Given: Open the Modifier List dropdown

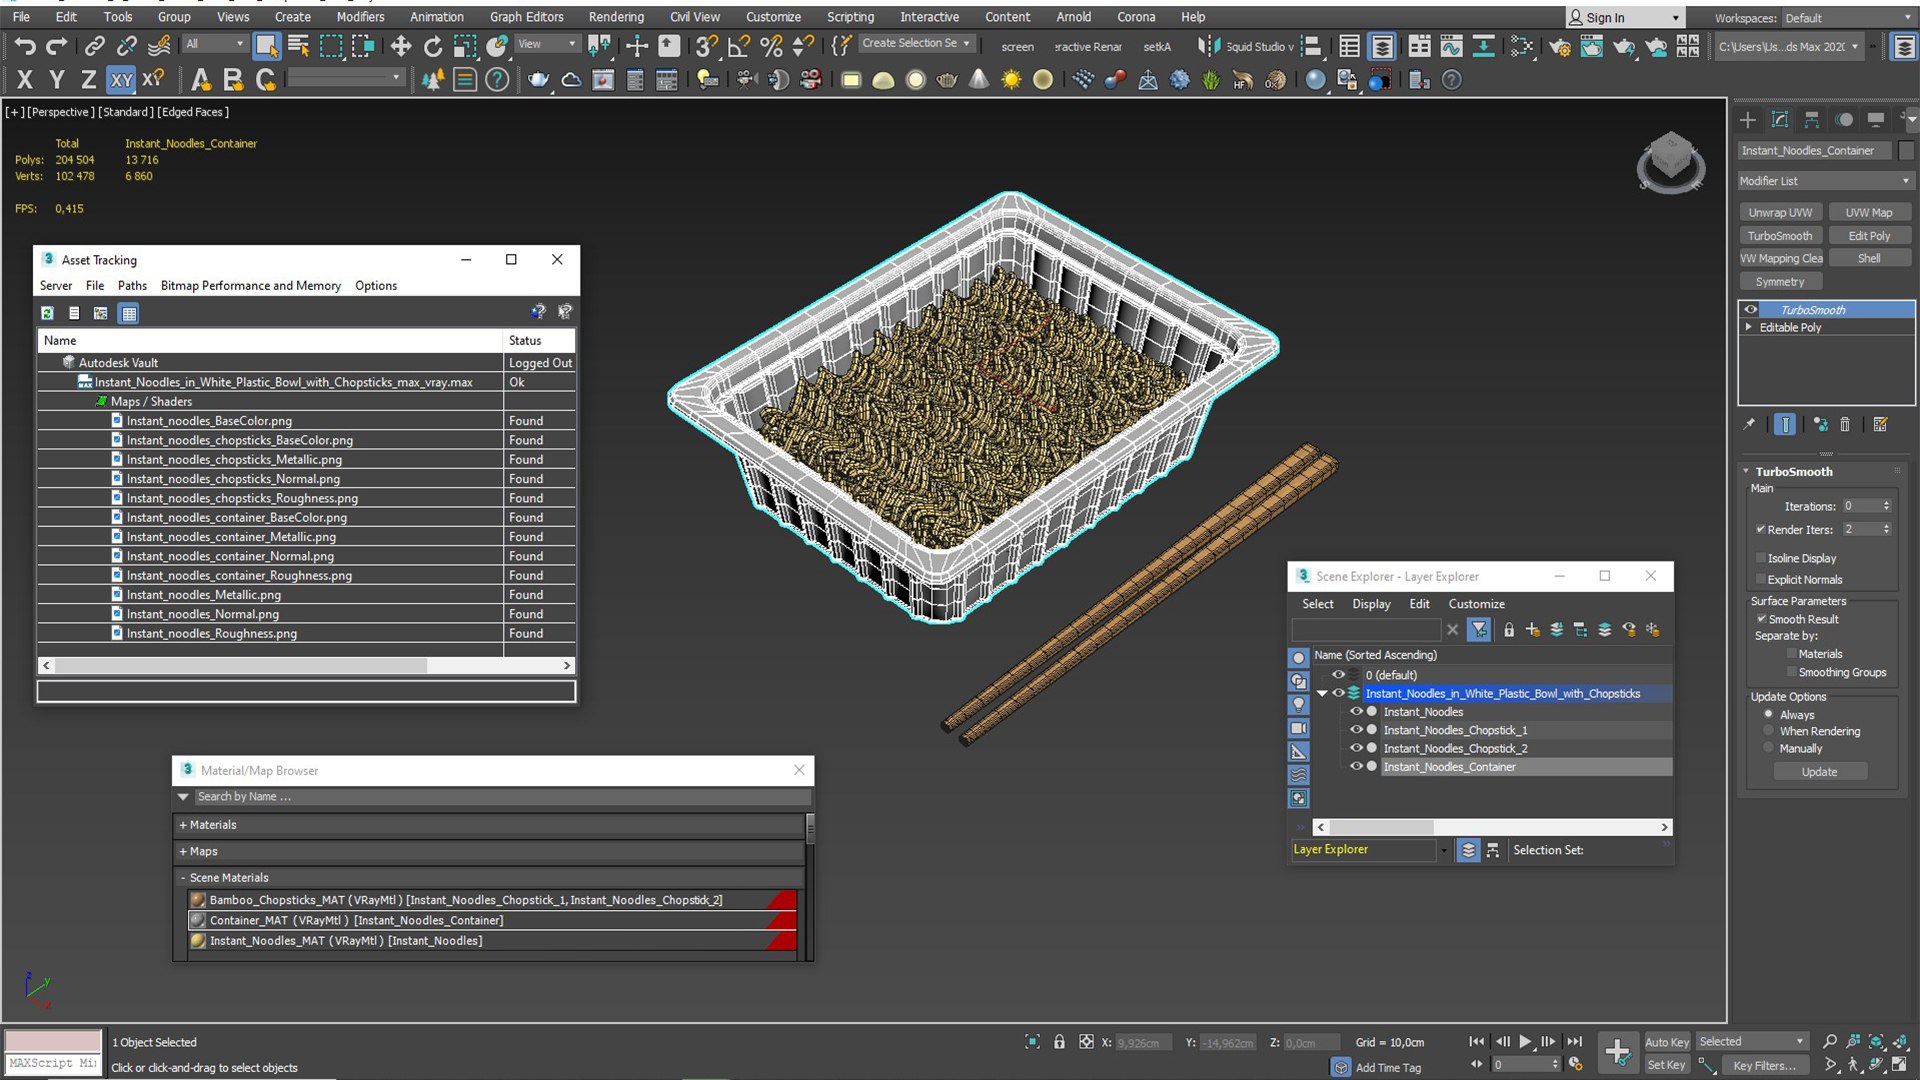Looking at the screenshot, I should 1825,181.
